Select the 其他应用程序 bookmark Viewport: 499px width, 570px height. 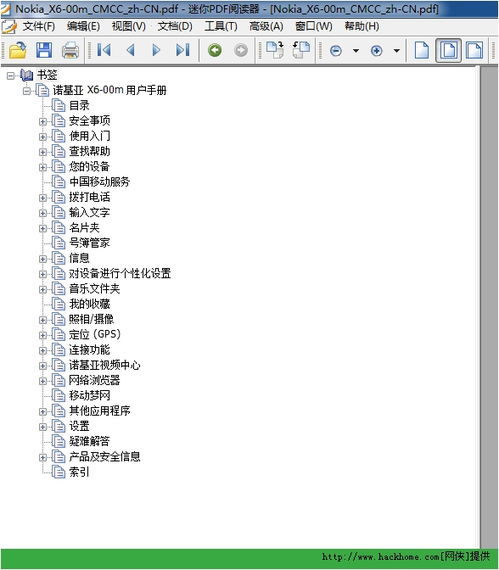(x=100, y=411)
